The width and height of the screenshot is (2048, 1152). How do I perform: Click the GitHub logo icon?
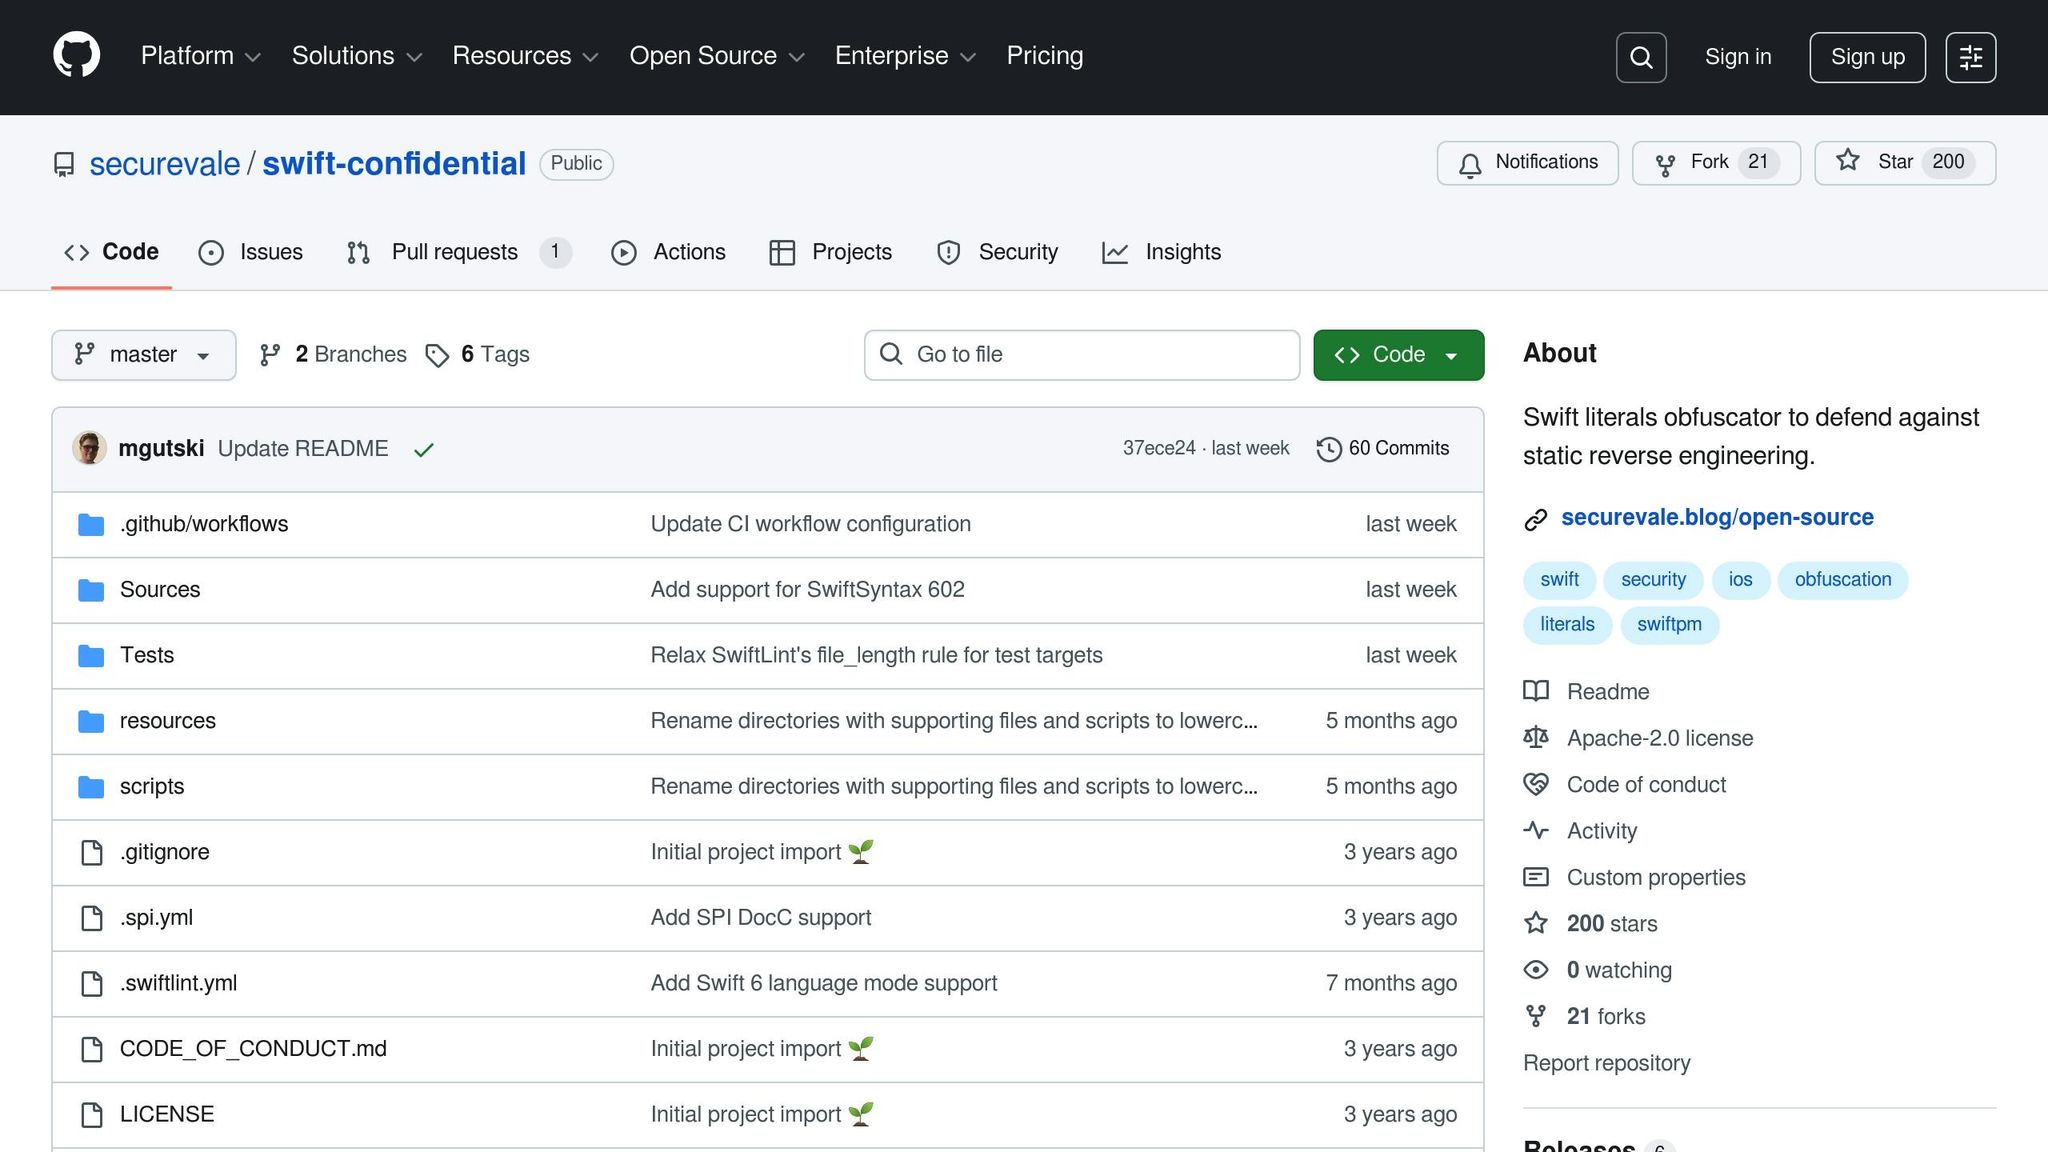76,56
